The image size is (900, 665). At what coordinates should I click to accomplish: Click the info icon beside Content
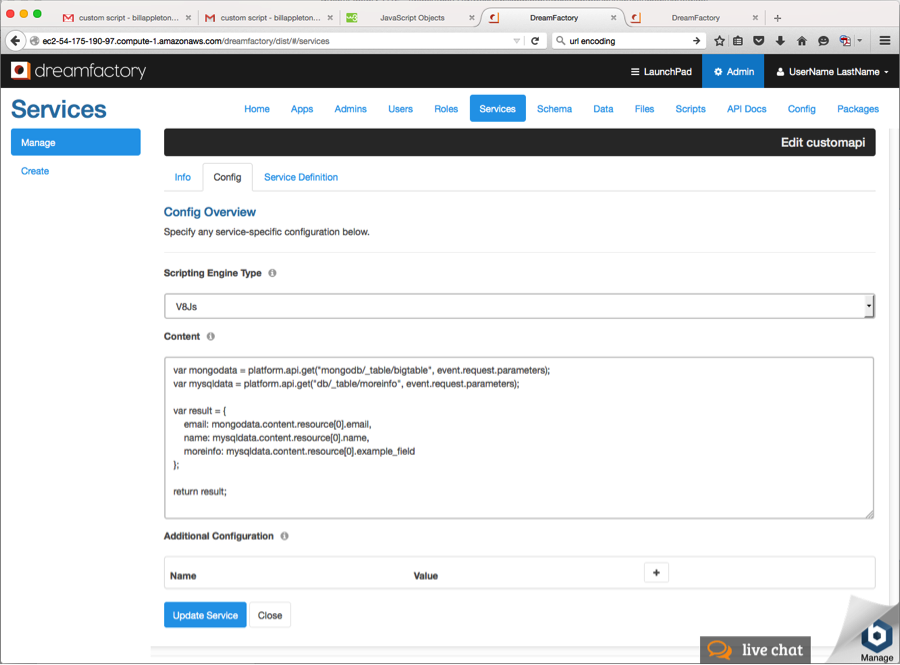pos(211,337)
